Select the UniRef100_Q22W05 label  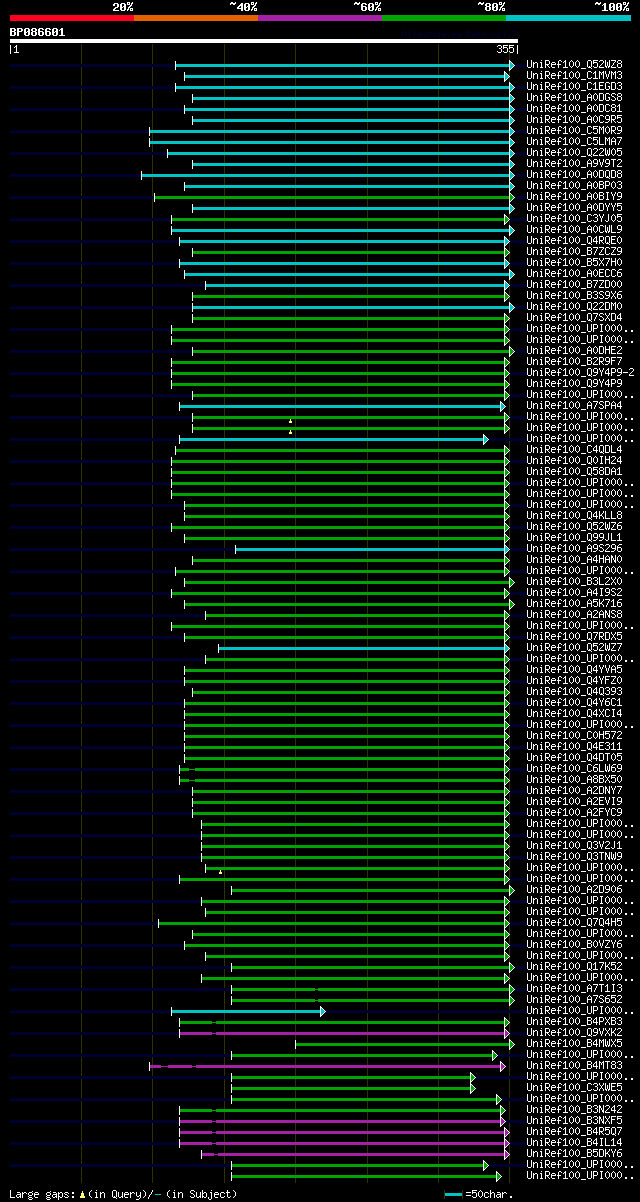point(574,152)
